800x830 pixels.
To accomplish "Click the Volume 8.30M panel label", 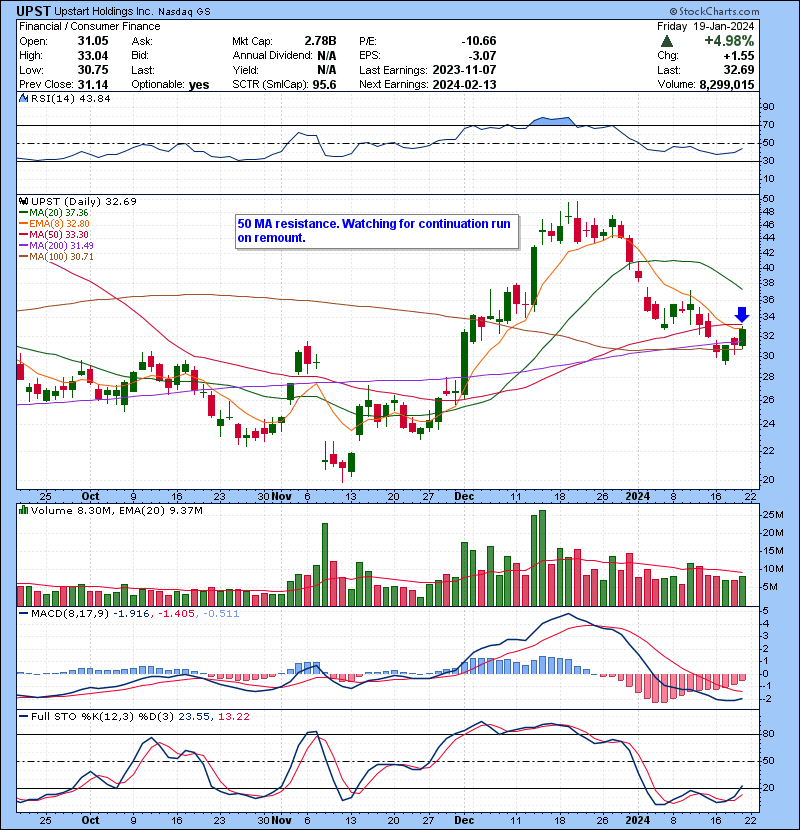I will (x=71, y=511).
